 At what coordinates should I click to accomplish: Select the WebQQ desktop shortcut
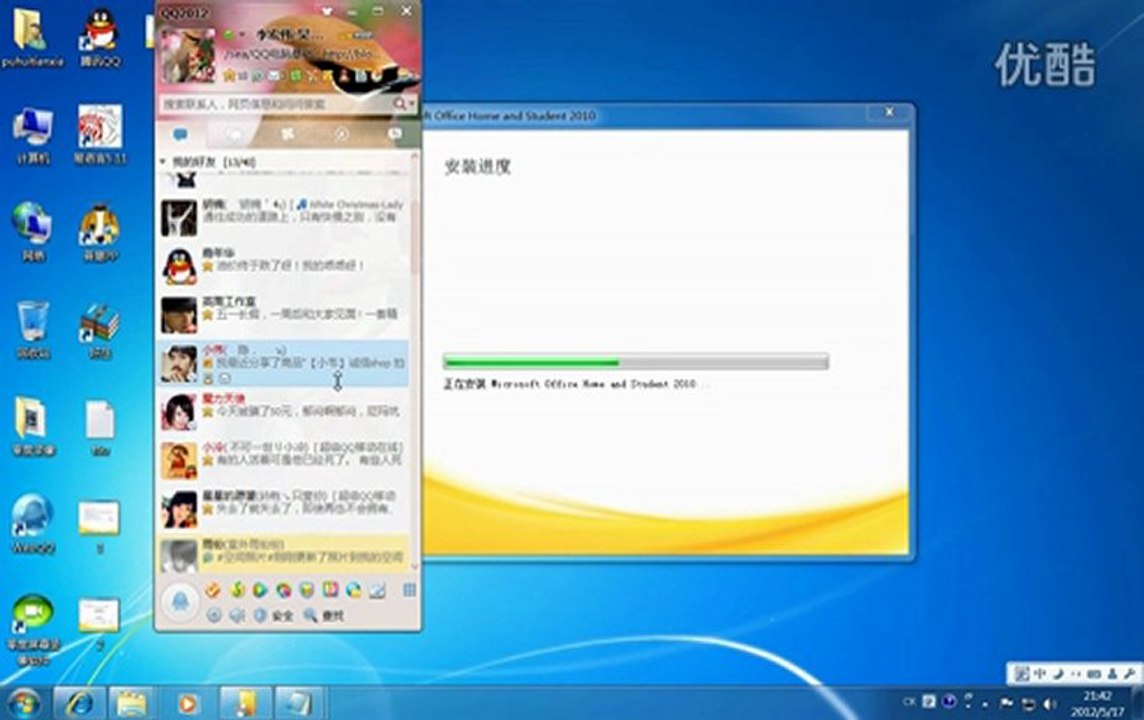[33, 524]
